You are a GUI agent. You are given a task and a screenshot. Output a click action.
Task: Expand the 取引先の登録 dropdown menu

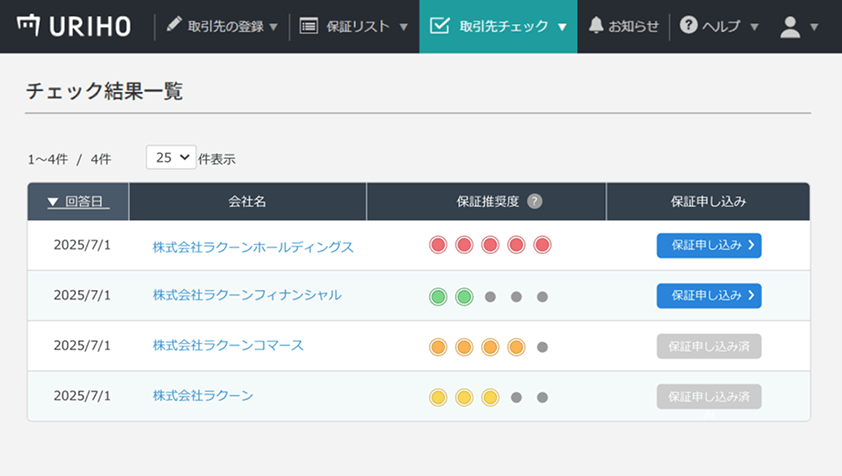pyautogui.click(x=274, y=27)
